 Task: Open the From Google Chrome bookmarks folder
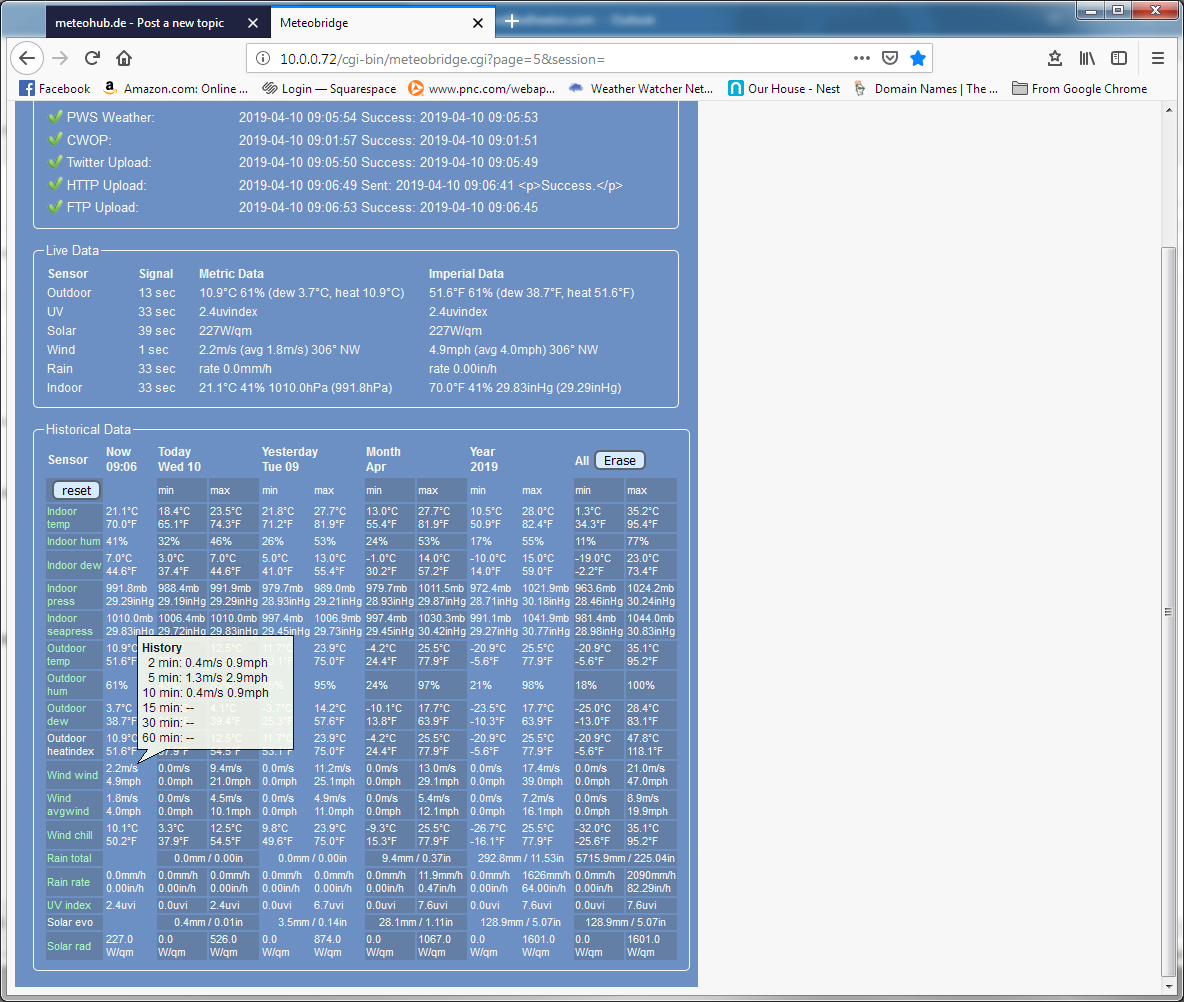[x=1079, y=89]
